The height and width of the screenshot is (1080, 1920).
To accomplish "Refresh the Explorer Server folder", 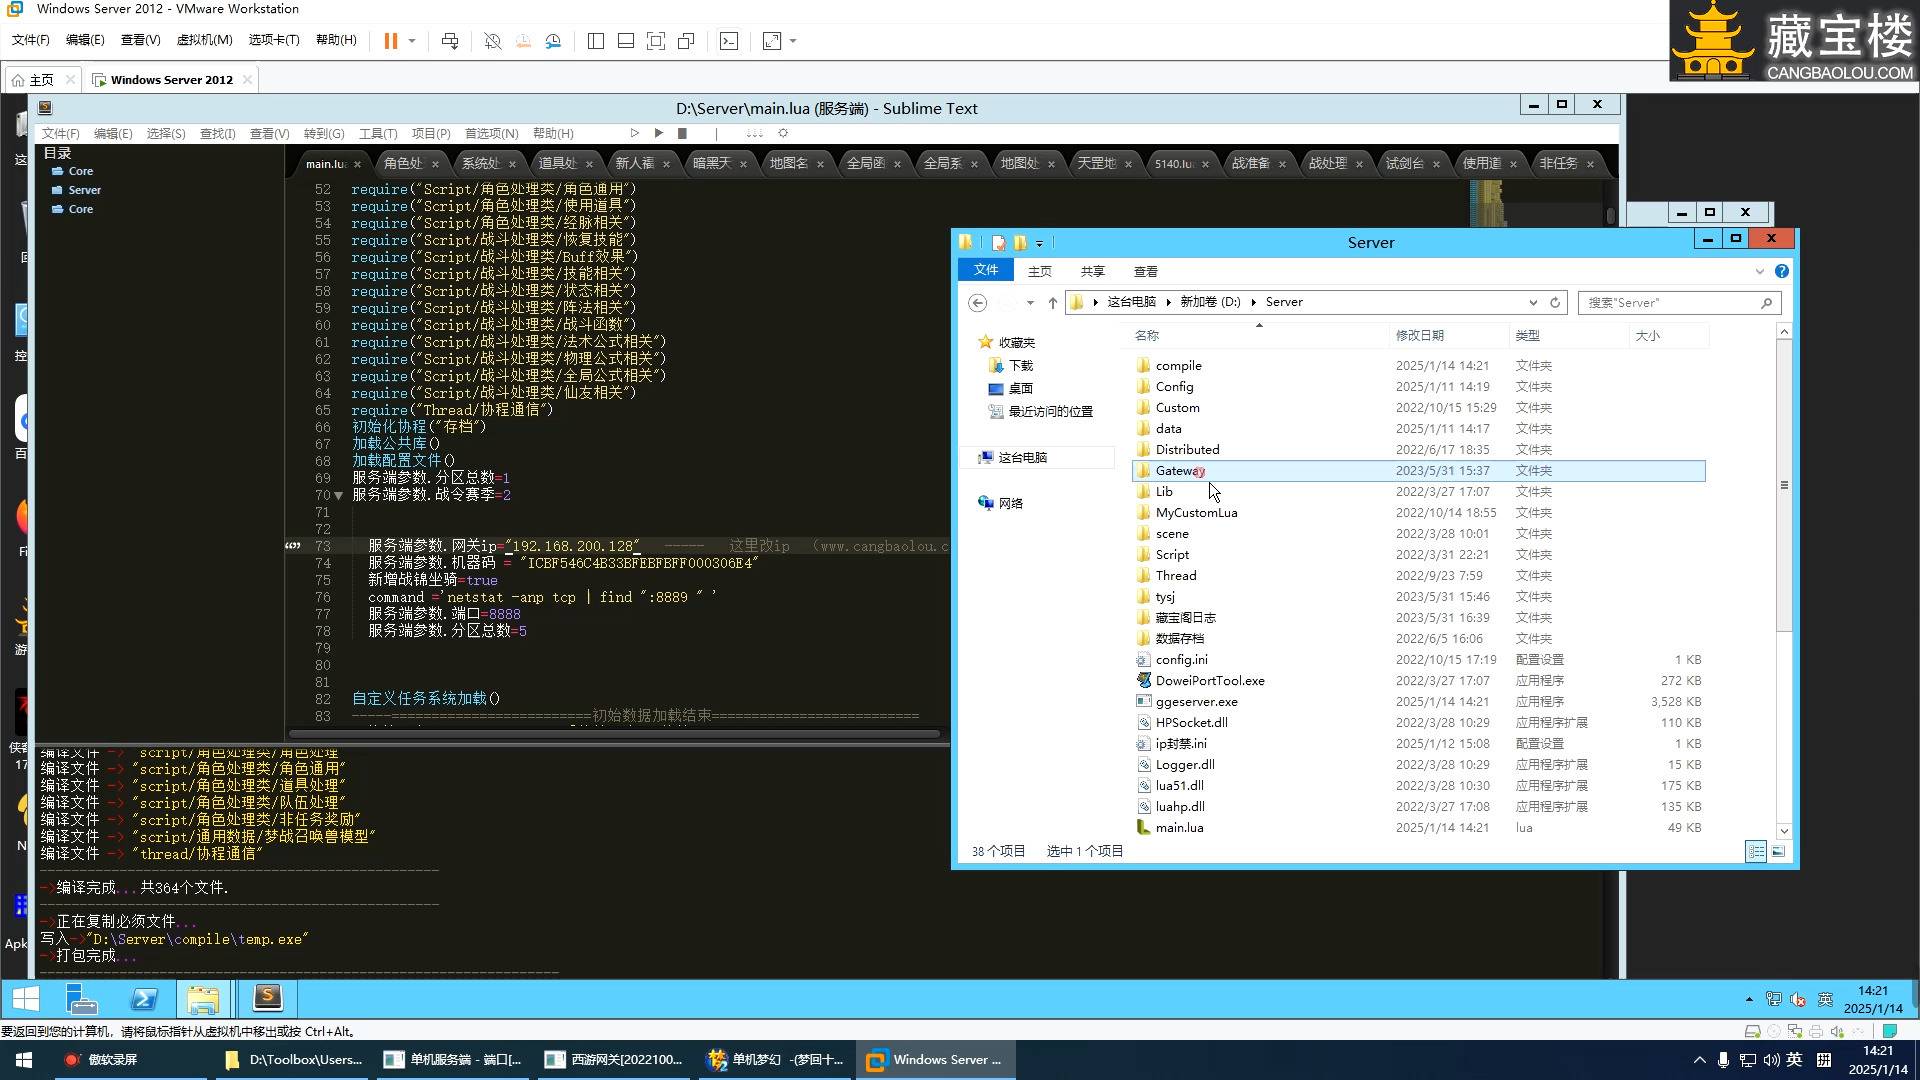I will [x=1555, y=302].
